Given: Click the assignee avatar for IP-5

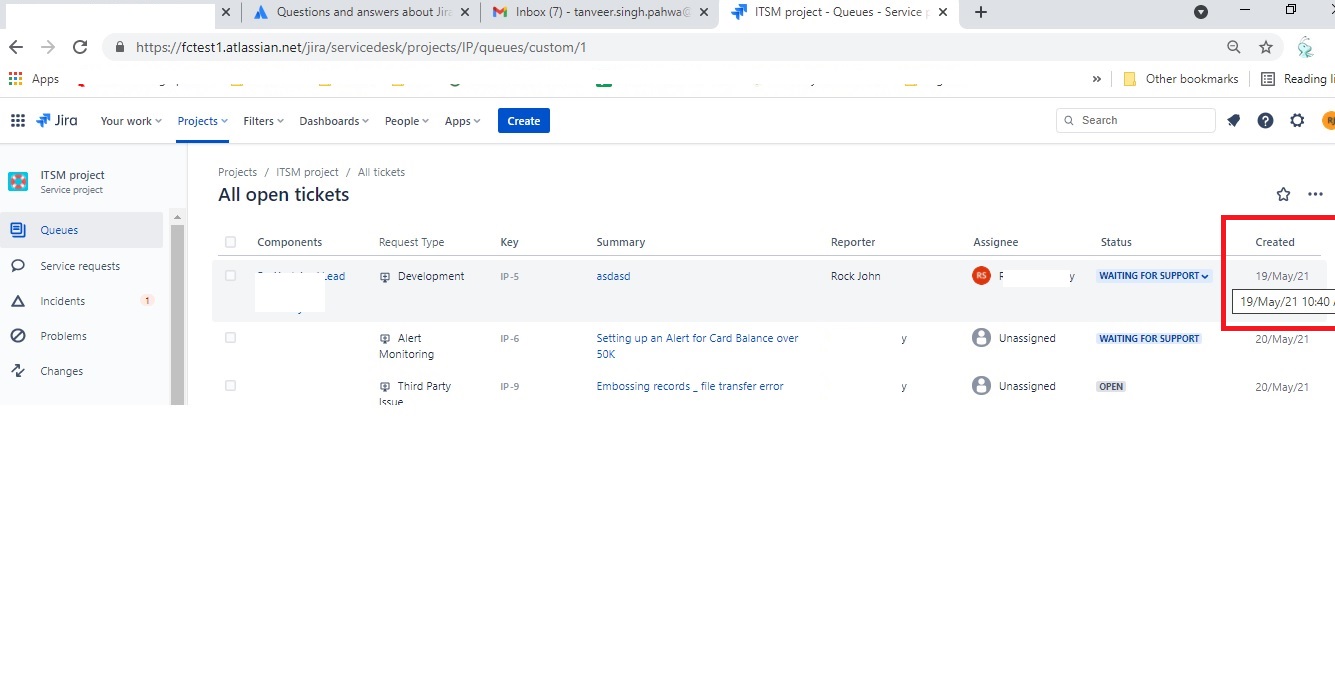Looking at the screenshot, I should [x=981, y=276].
